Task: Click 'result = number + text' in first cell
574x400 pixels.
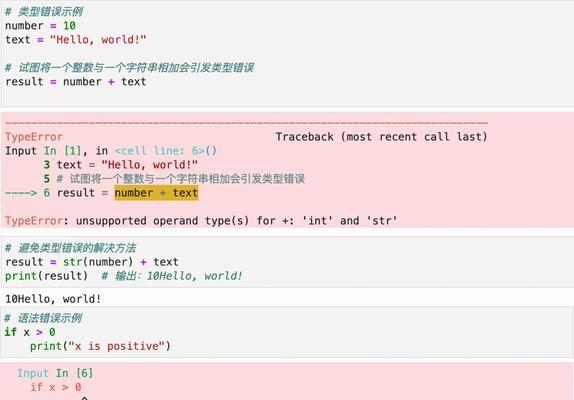Action: [x=75, y=82]
